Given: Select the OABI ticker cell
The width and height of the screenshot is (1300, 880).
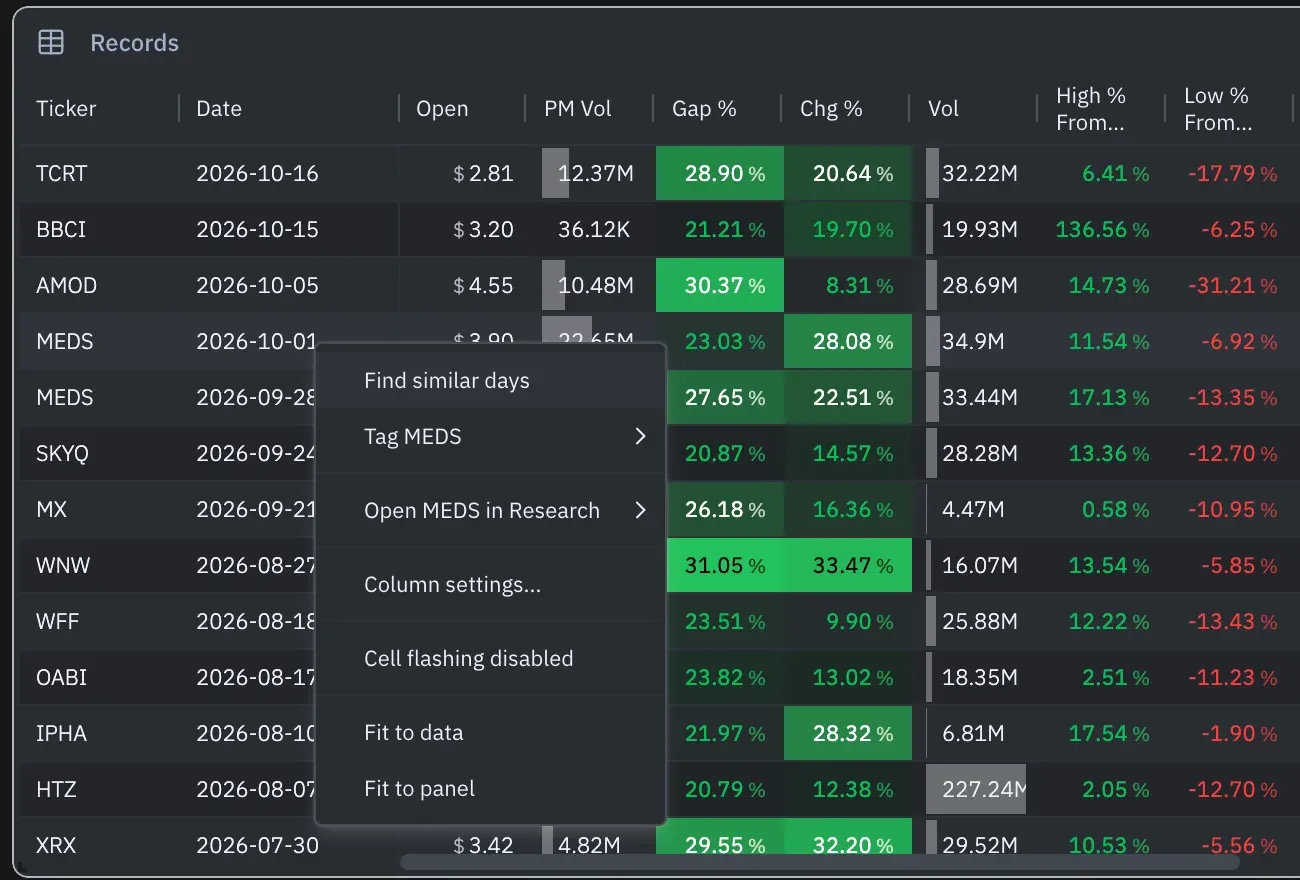Looking at the screenshot, I should [100, 678].
